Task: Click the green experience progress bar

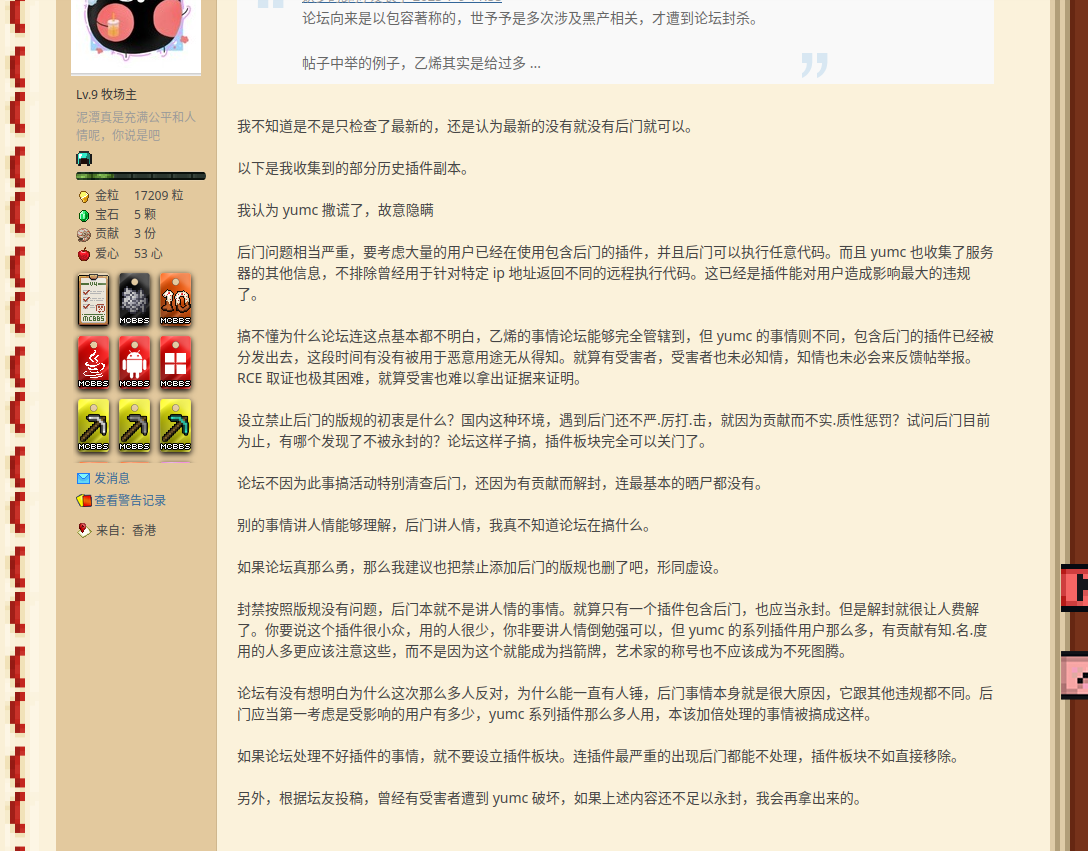Action: [x=141, y=176]
